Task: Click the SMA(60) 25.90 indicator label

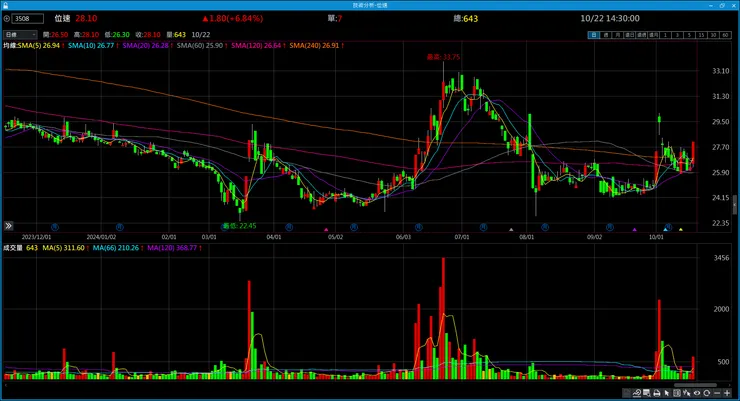Action: [202, 46]
